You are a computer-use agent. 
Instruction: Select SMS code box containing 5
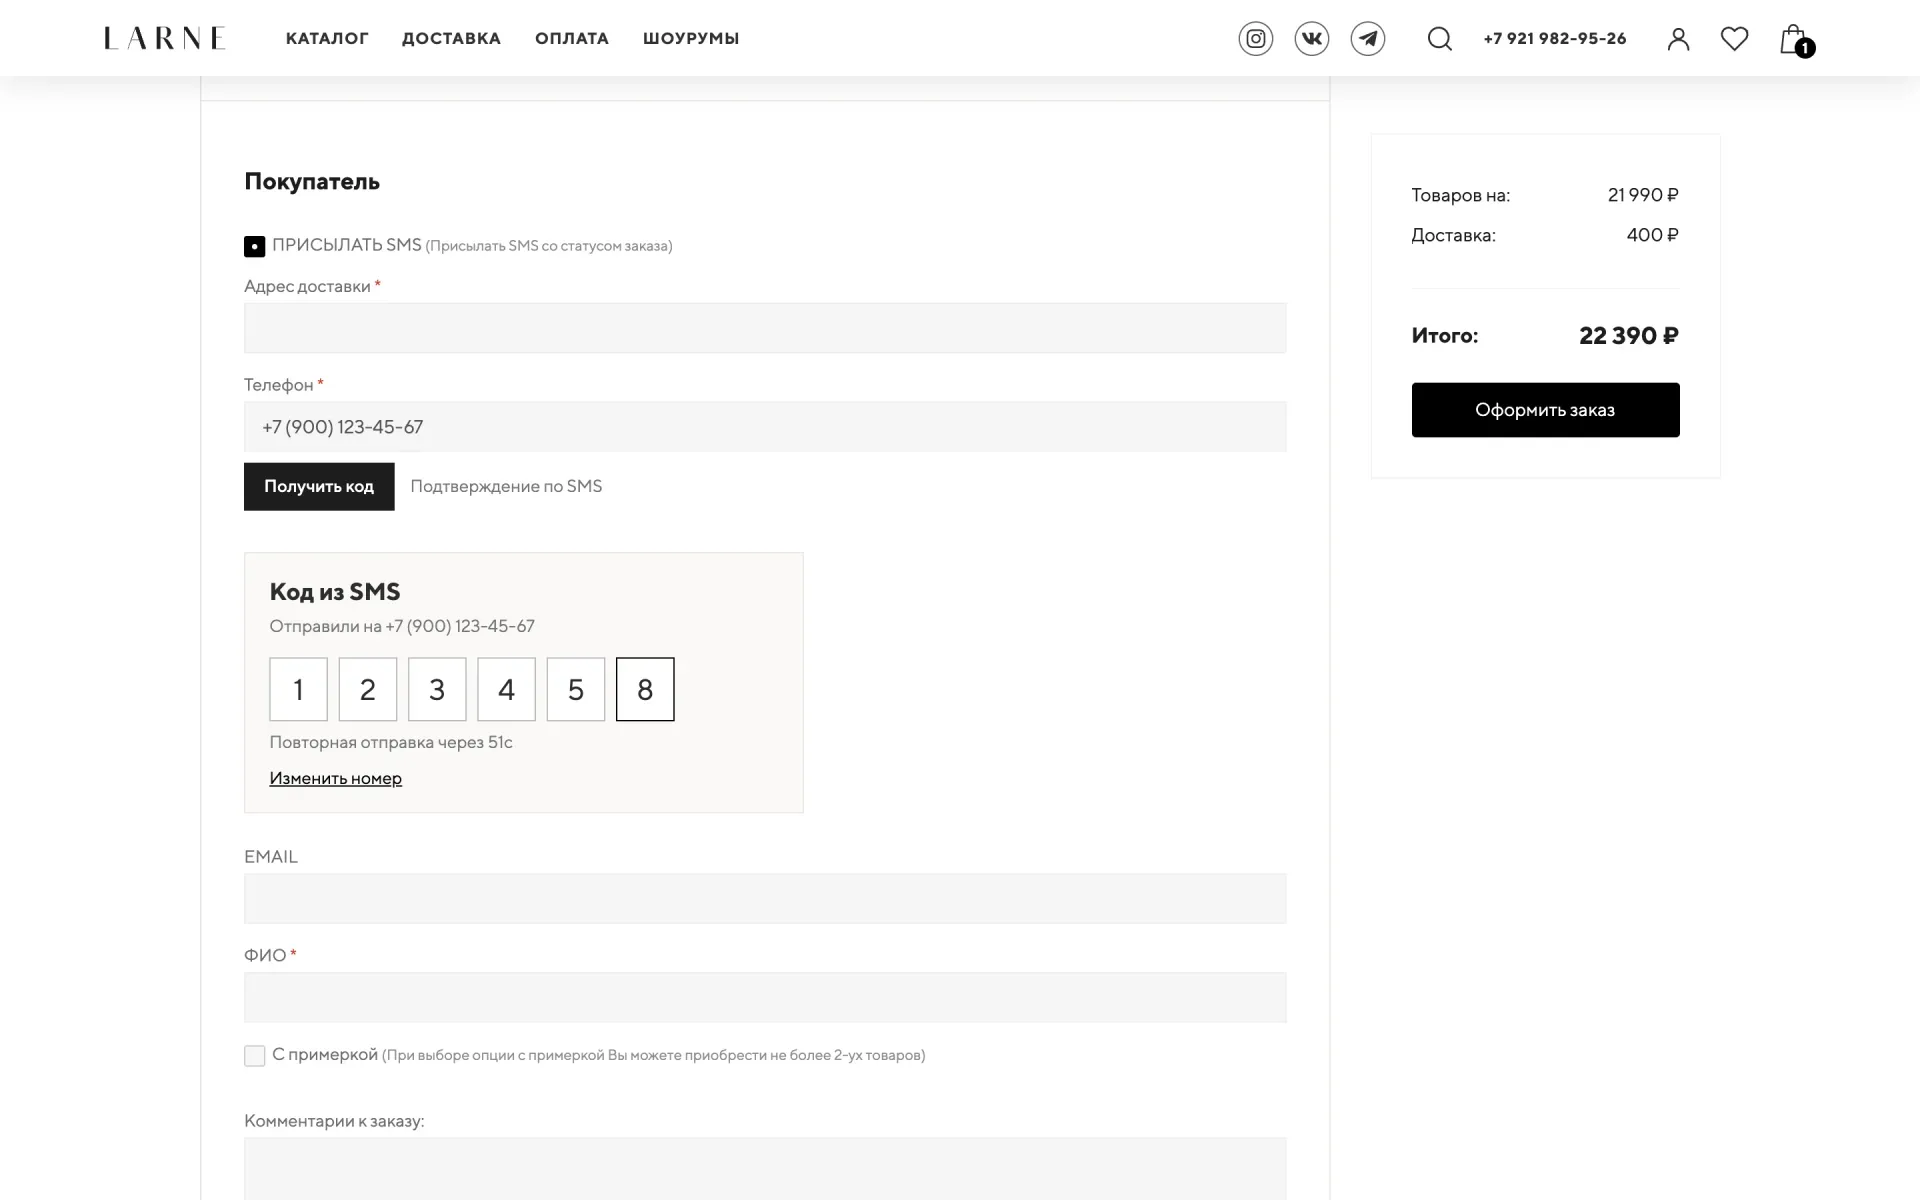pos(576,689)
